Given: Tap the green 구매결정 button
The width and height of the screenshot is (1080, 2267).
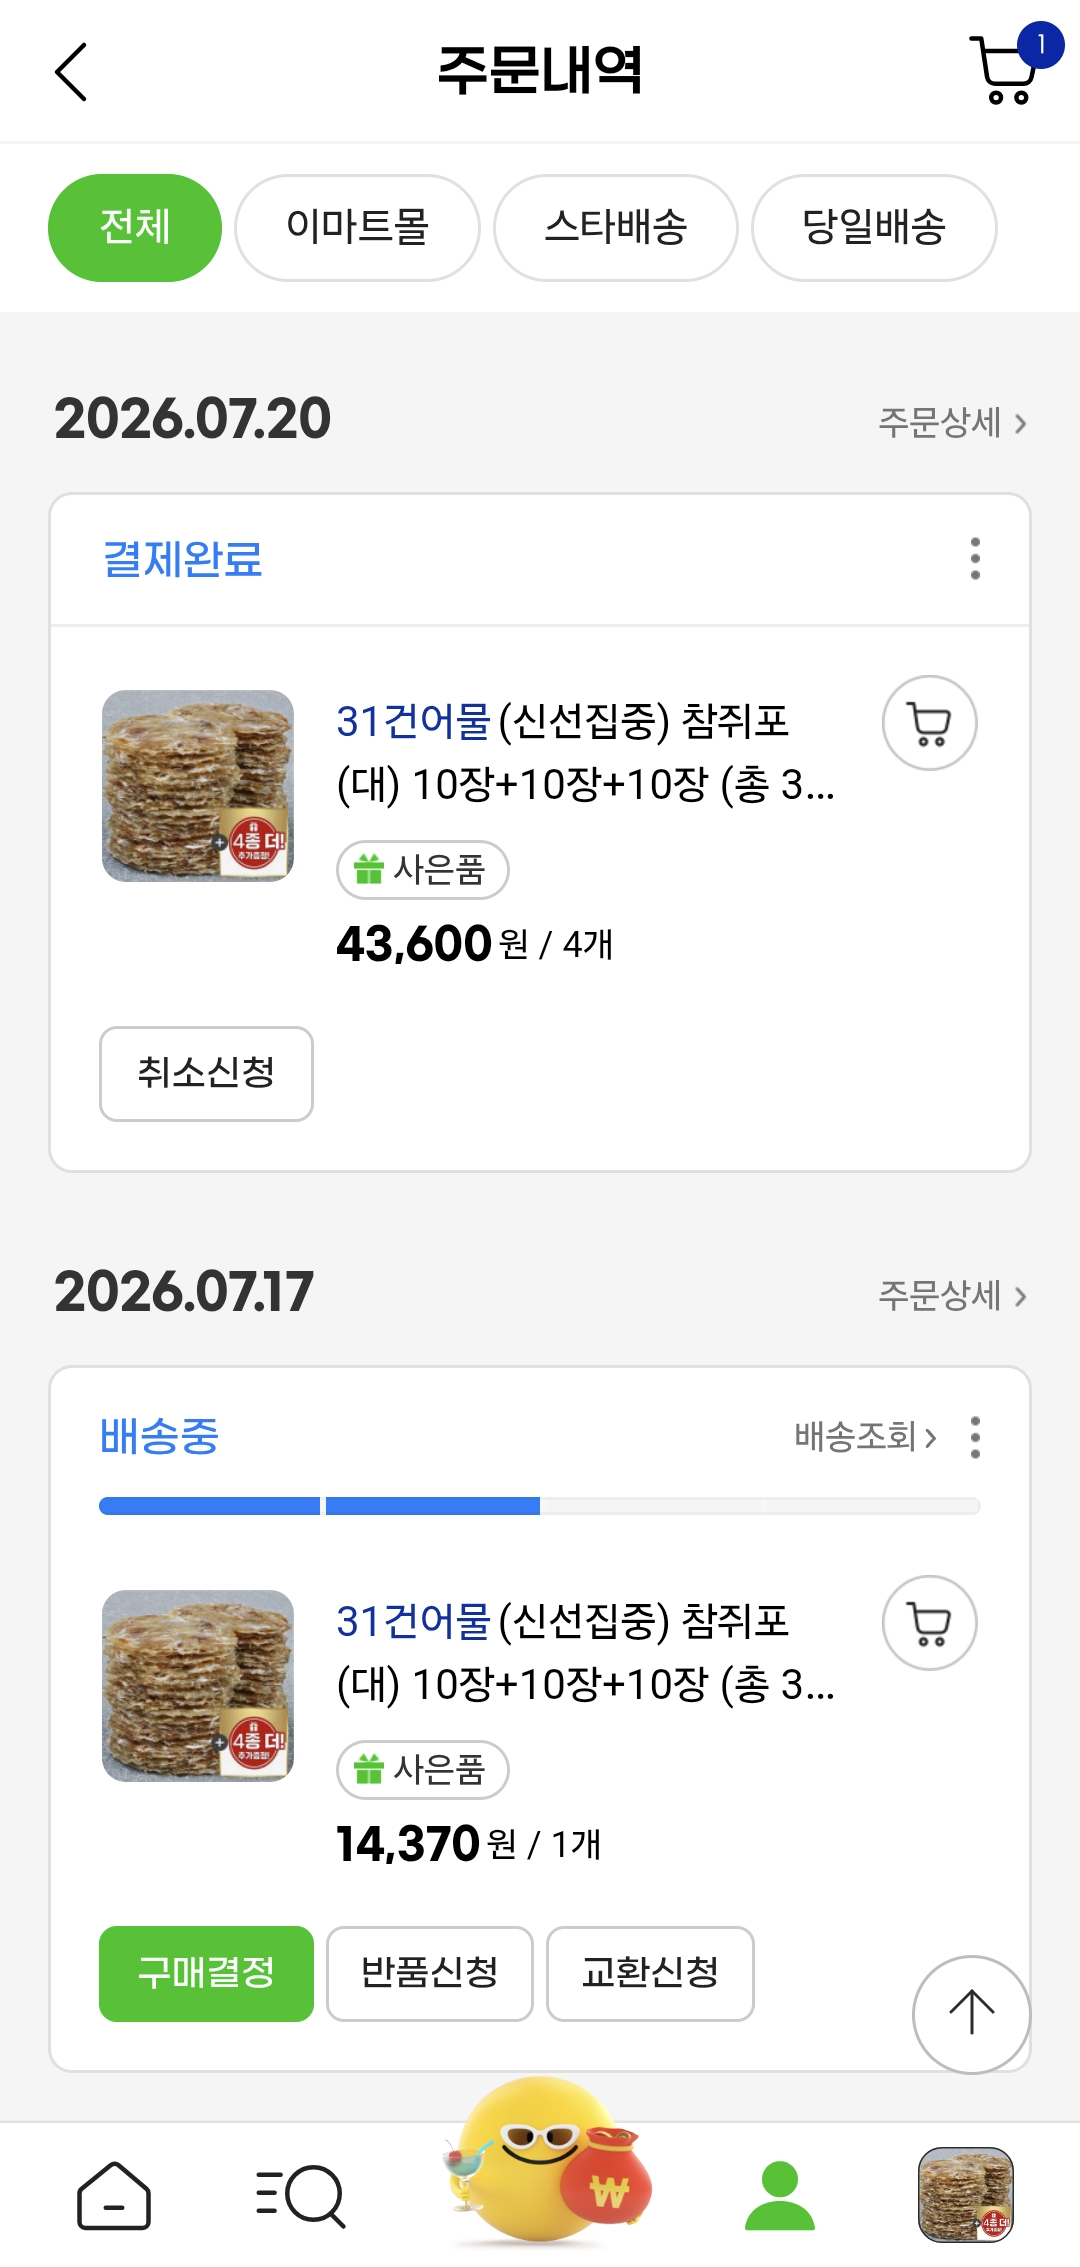Looking at the screenshot, I should point(206,1973).
